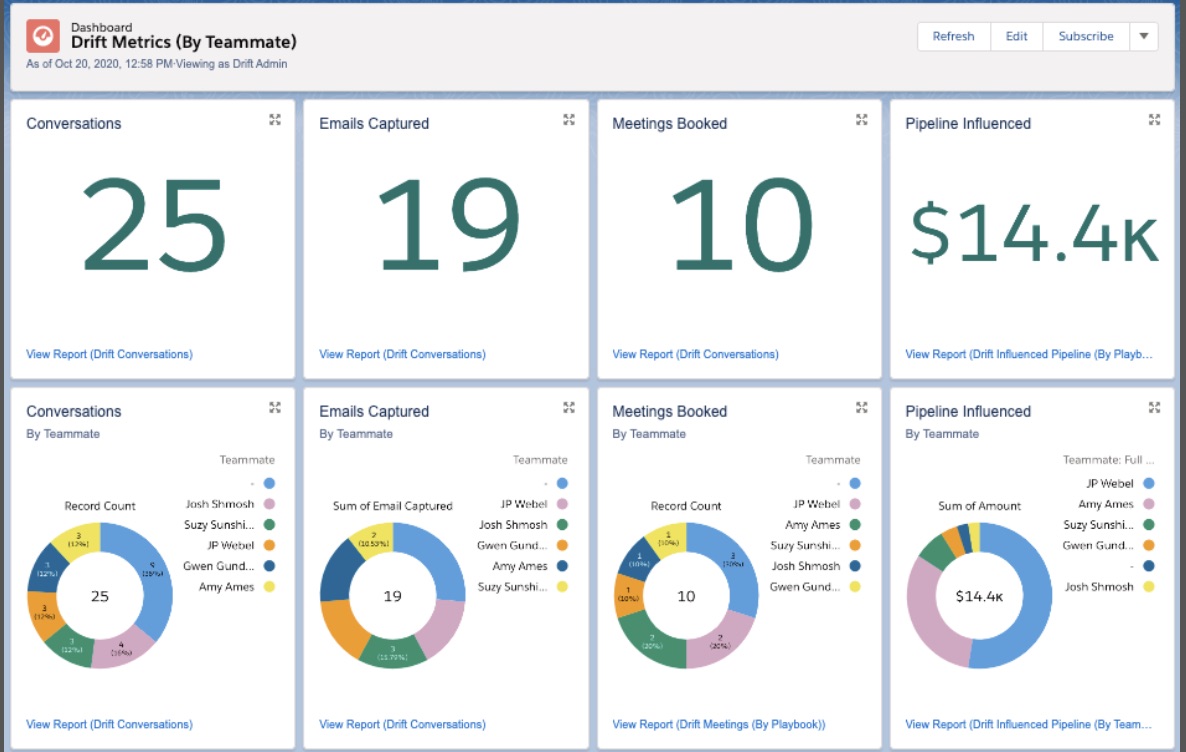Click the Drift Metrics (By Teammate) dashboard title
Viewport: 1186px width, 752px height.
[184, 42]
